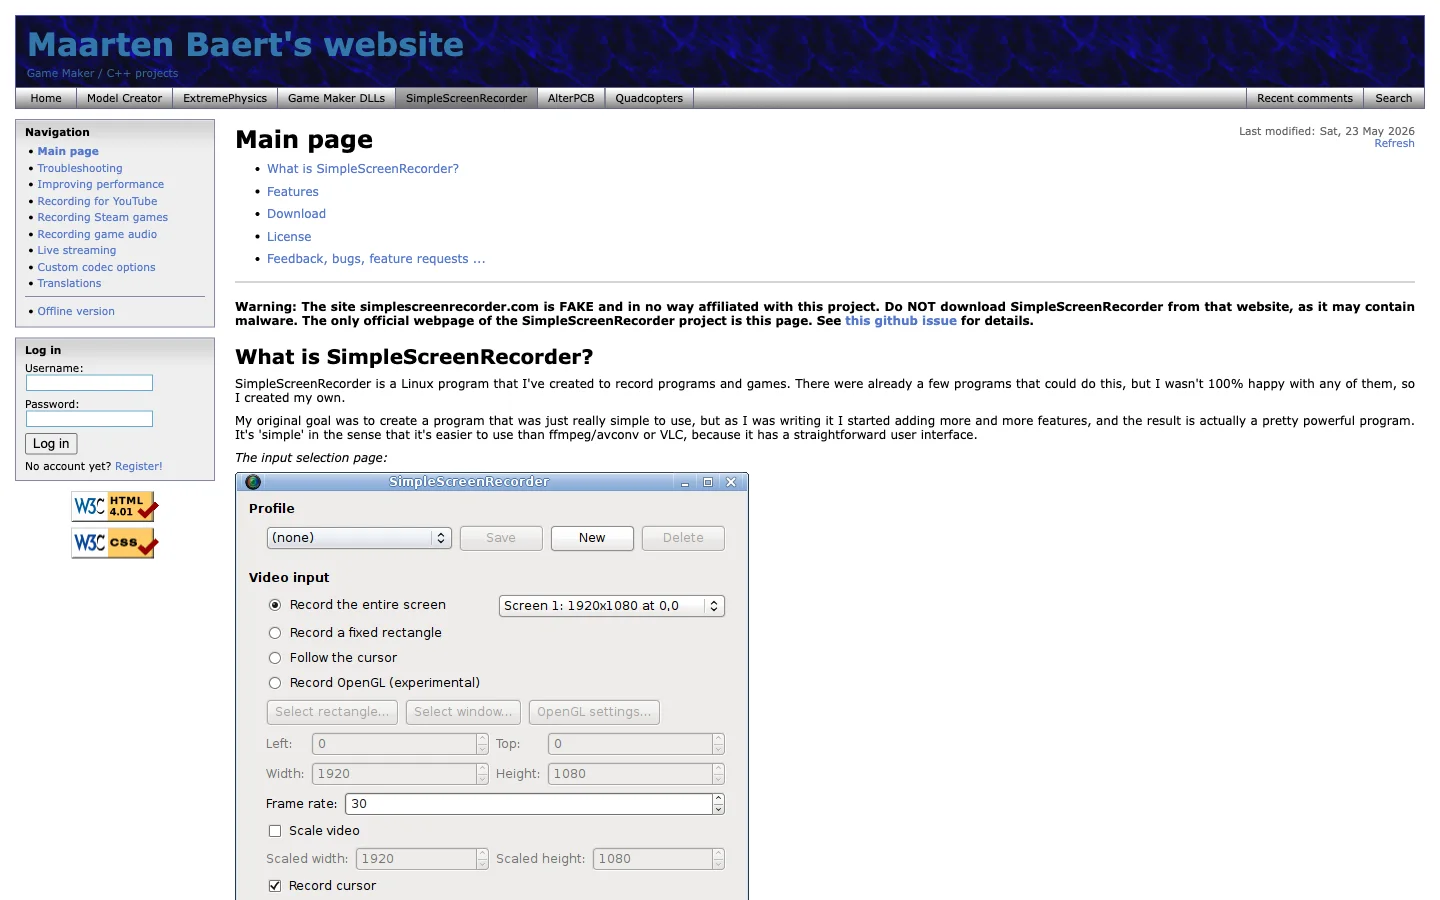The width and height of the screenshot is (1440, 900).
Task: Select the SimpleScreenRecorder tab
Action: (466, 98)
